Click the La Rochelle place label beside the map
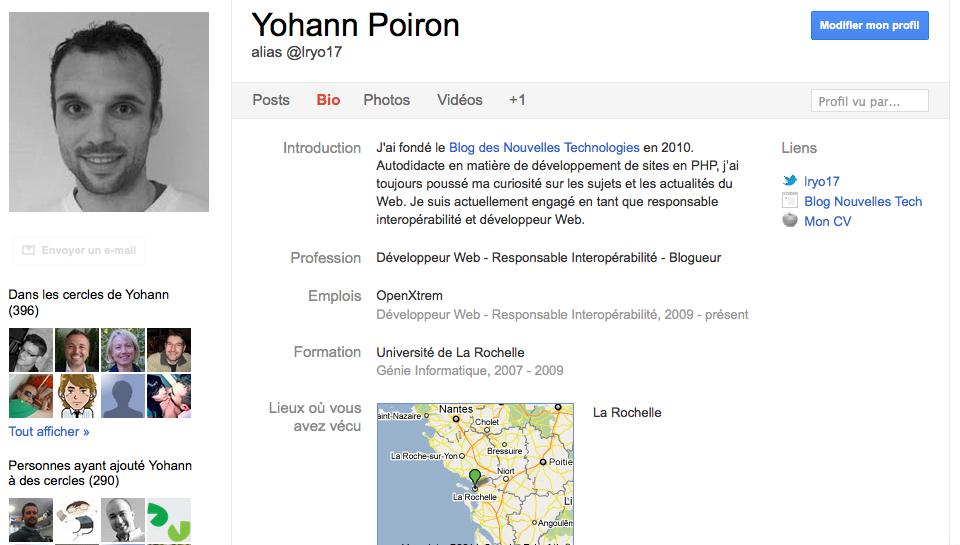This screenshot has width=960, height=545. click(x=627, y=413)
